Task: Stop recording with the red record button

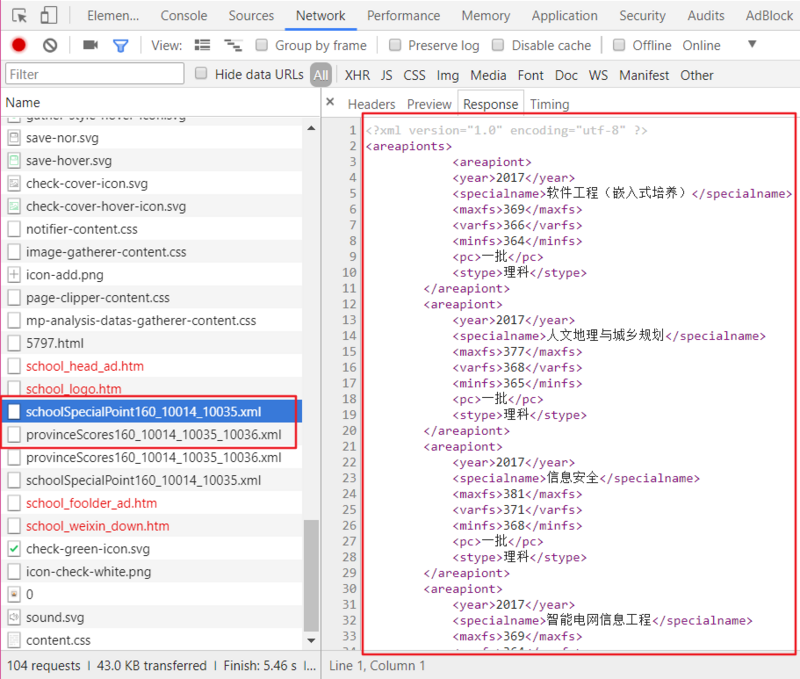Action: (x=19, y=45)
